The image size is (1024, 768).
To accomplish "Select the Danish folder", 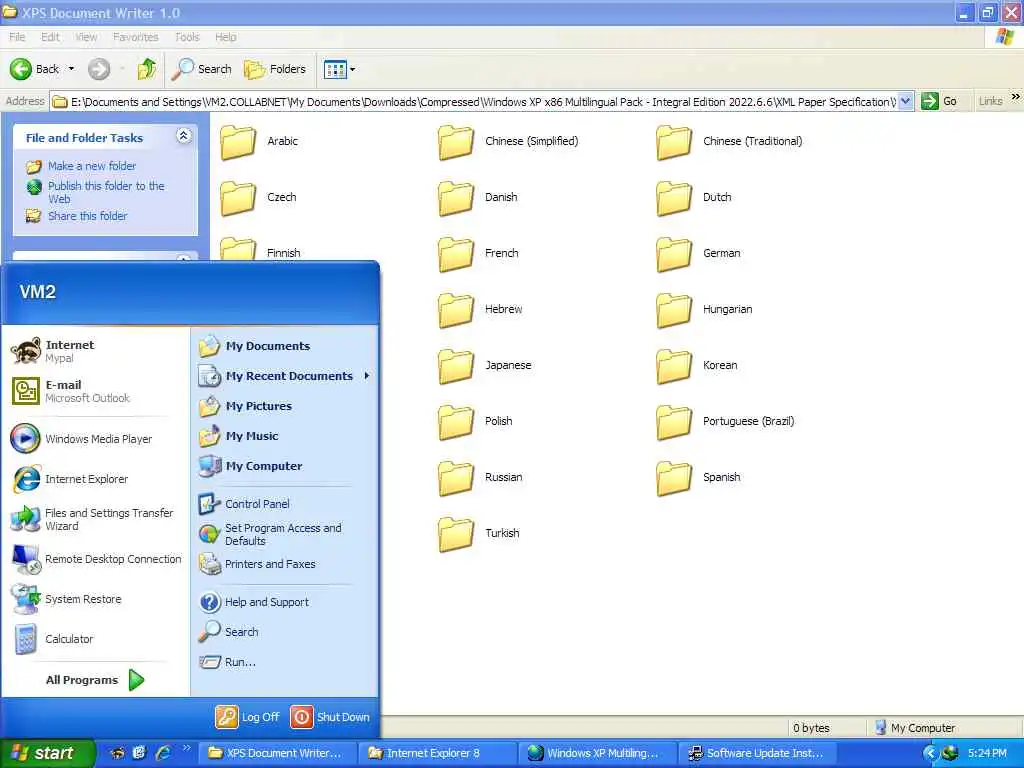I will [478, 198].
